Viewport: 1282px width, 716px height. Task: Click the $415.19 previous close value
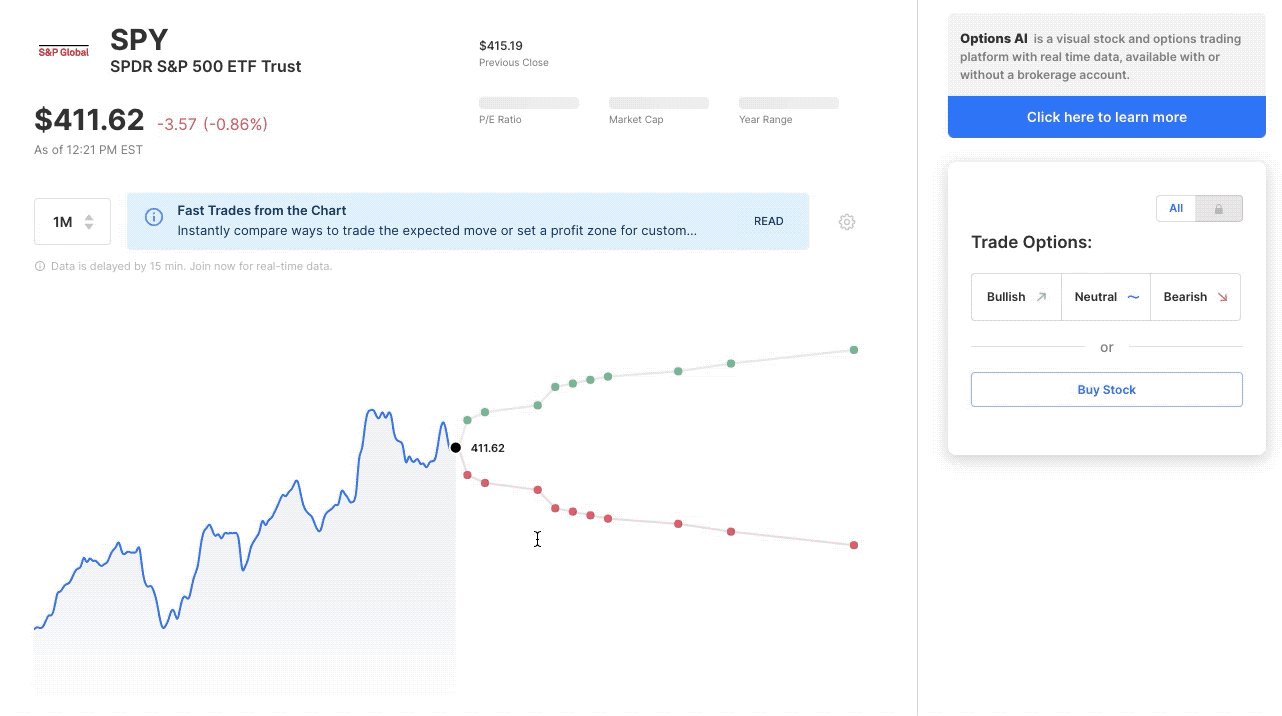click(501, 46)
